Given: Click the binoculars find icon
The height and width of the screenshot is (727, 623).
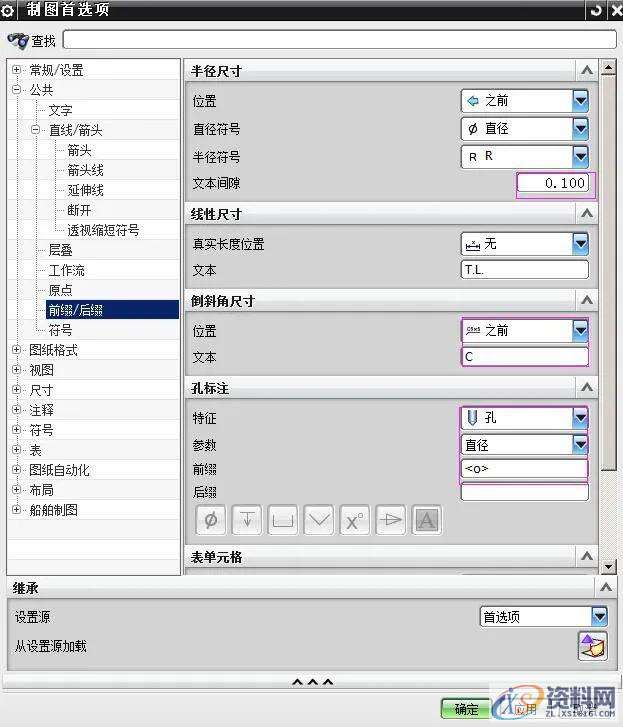Looking at the screenshot, I should coord(18,41).
